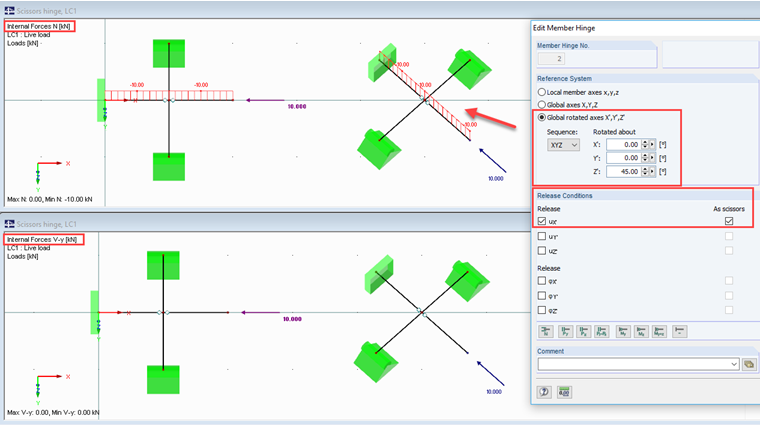Viewport: 760px width, 427px height.
Task: Select Local member axes x,y,z radio button
Action: tap(541, 92)
